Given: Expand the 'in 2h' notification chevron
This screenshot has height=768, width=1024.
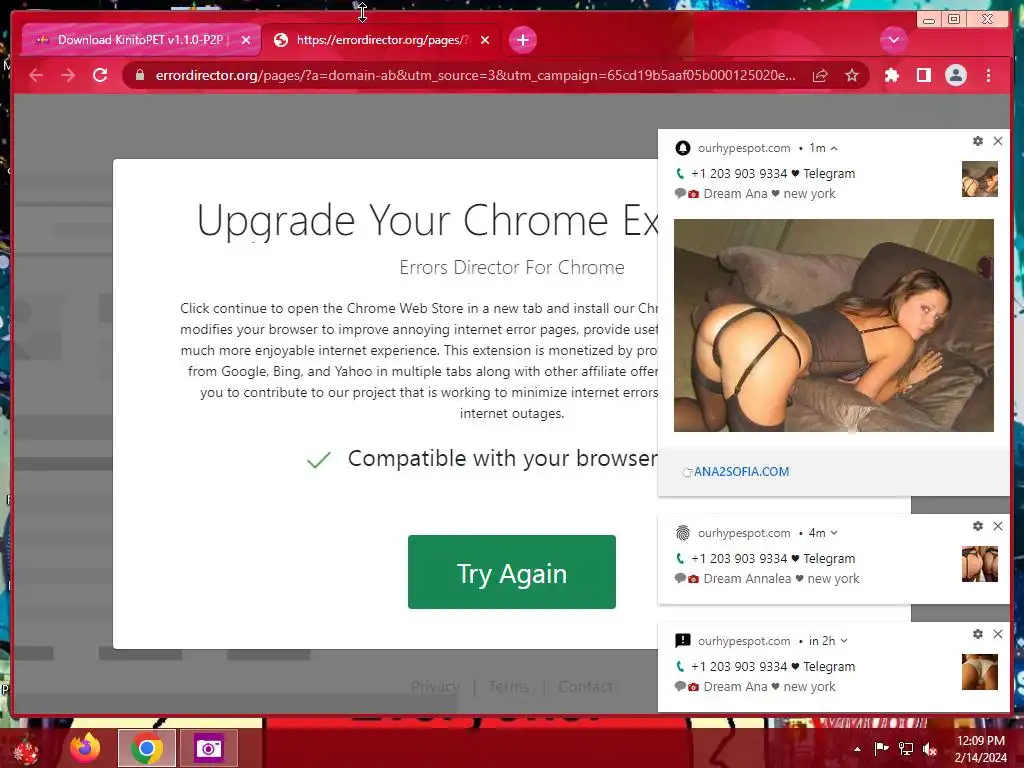Looking at the screenshot, I should tap(844, 641).
